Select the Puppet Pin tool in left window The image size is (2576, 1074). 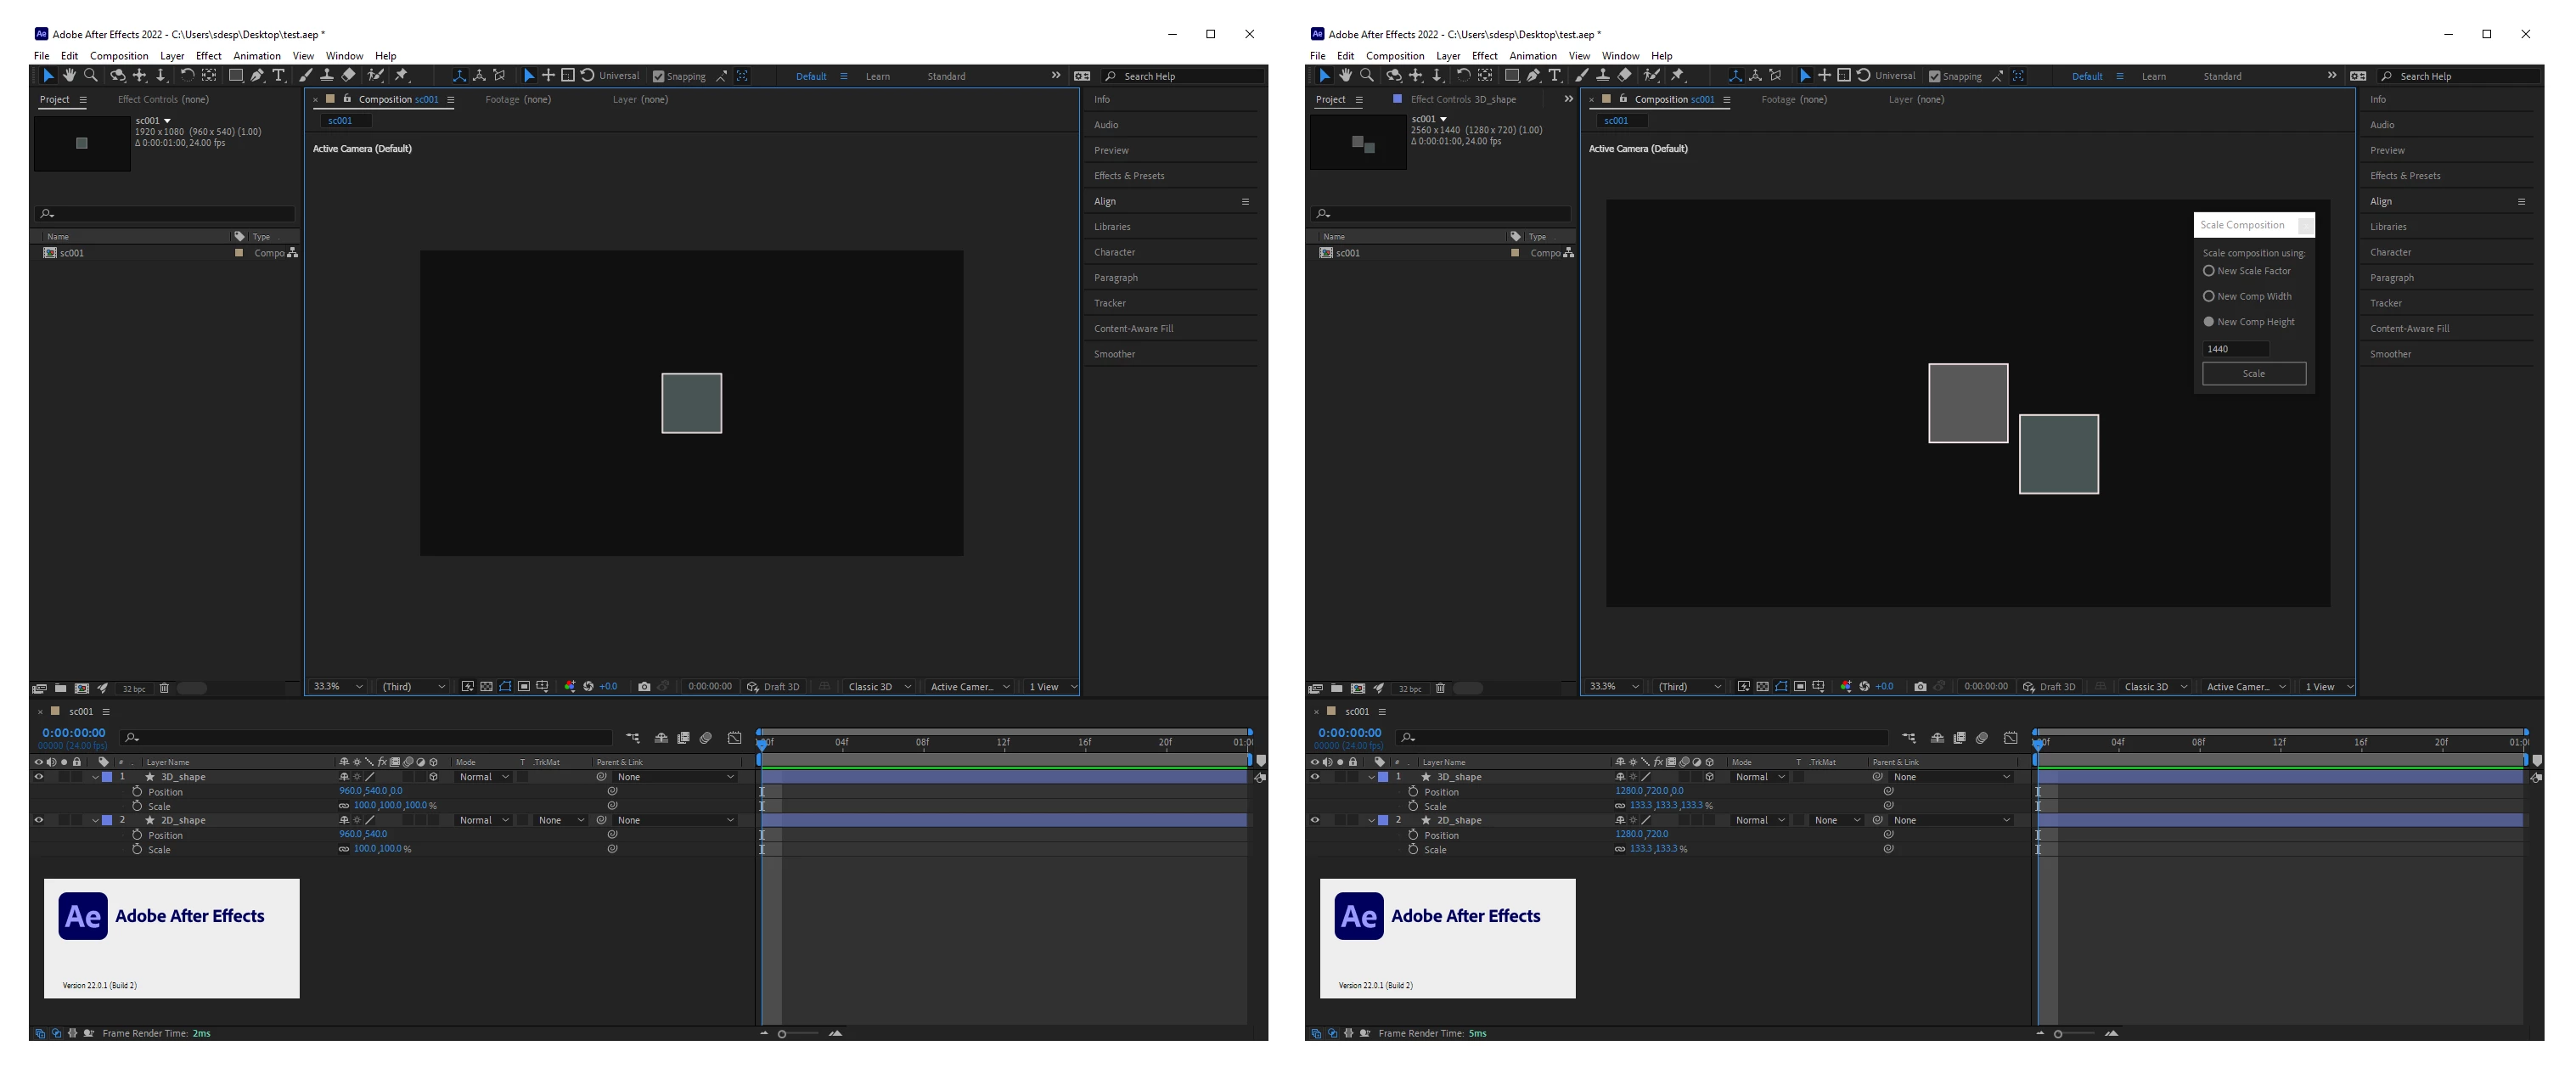click(x=401, y=76)
